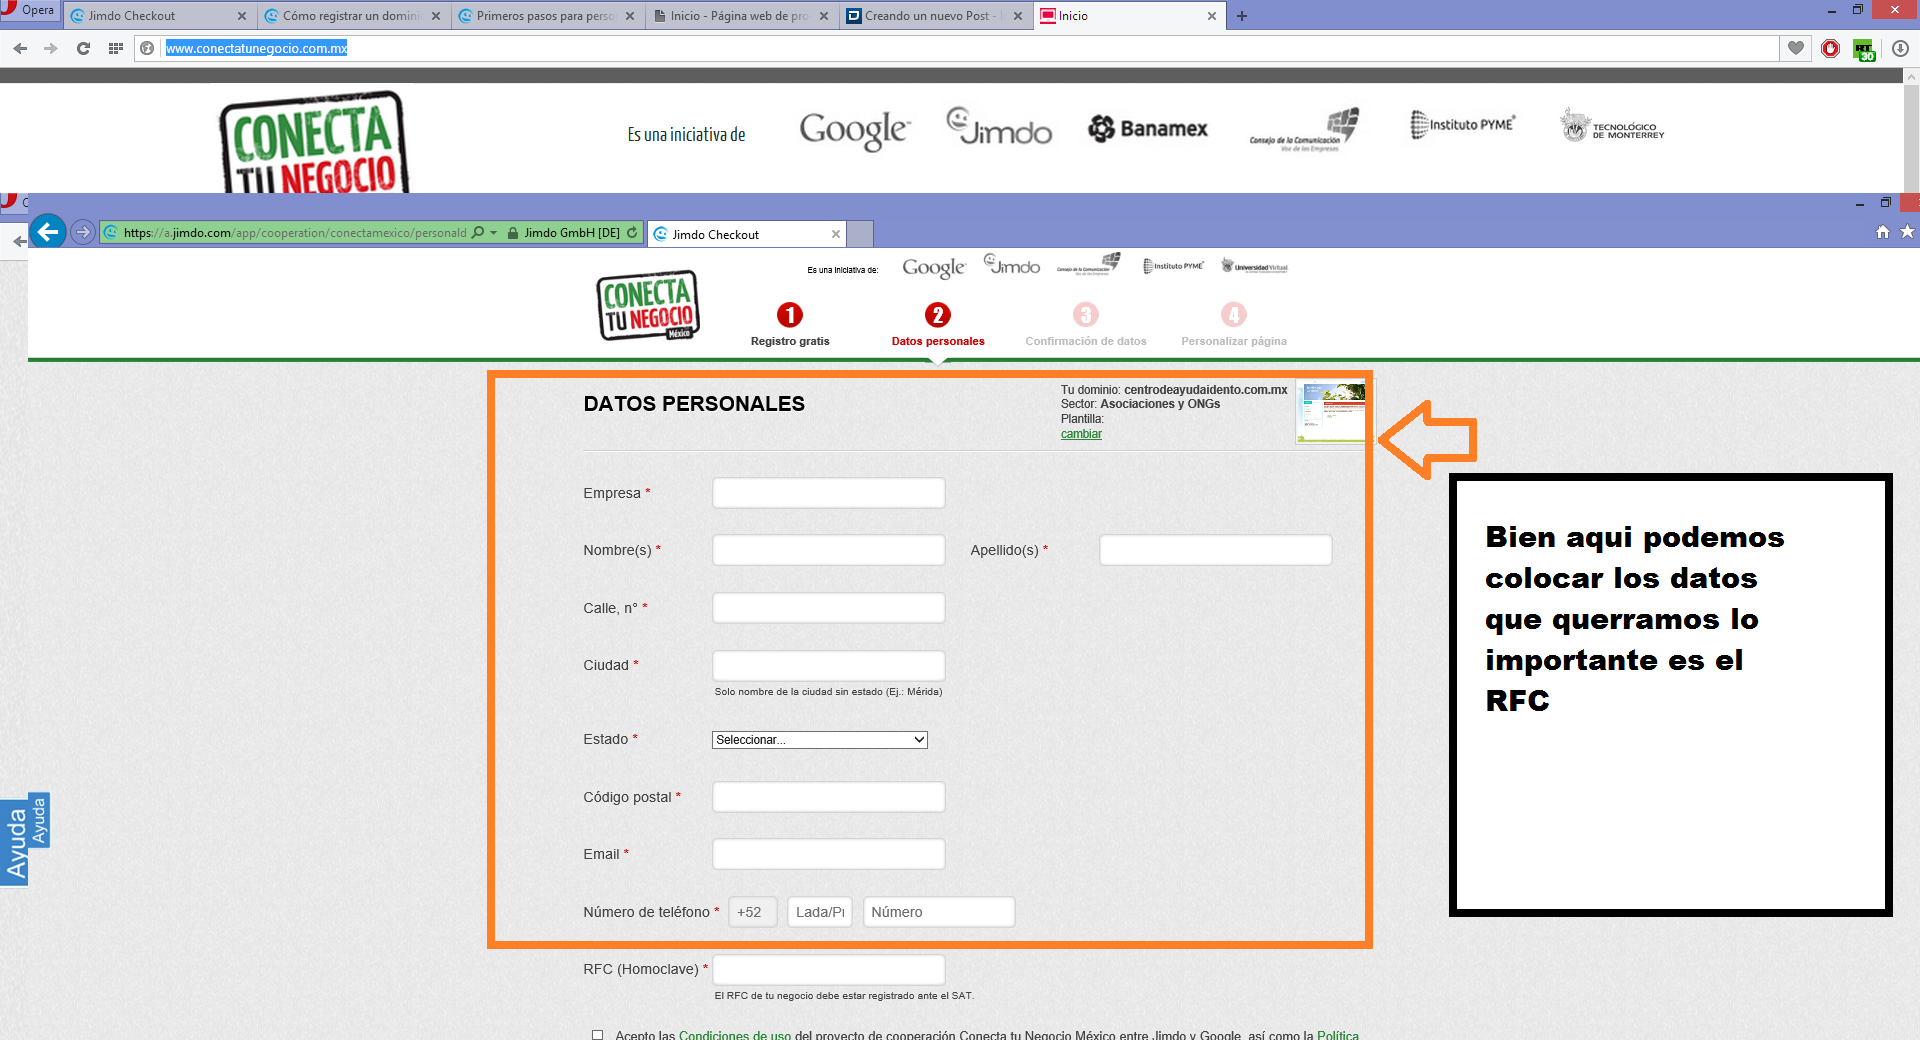Check the Acepto las Condiciones checkbox
The image size is (1920, 1040).
point(597,1035)
